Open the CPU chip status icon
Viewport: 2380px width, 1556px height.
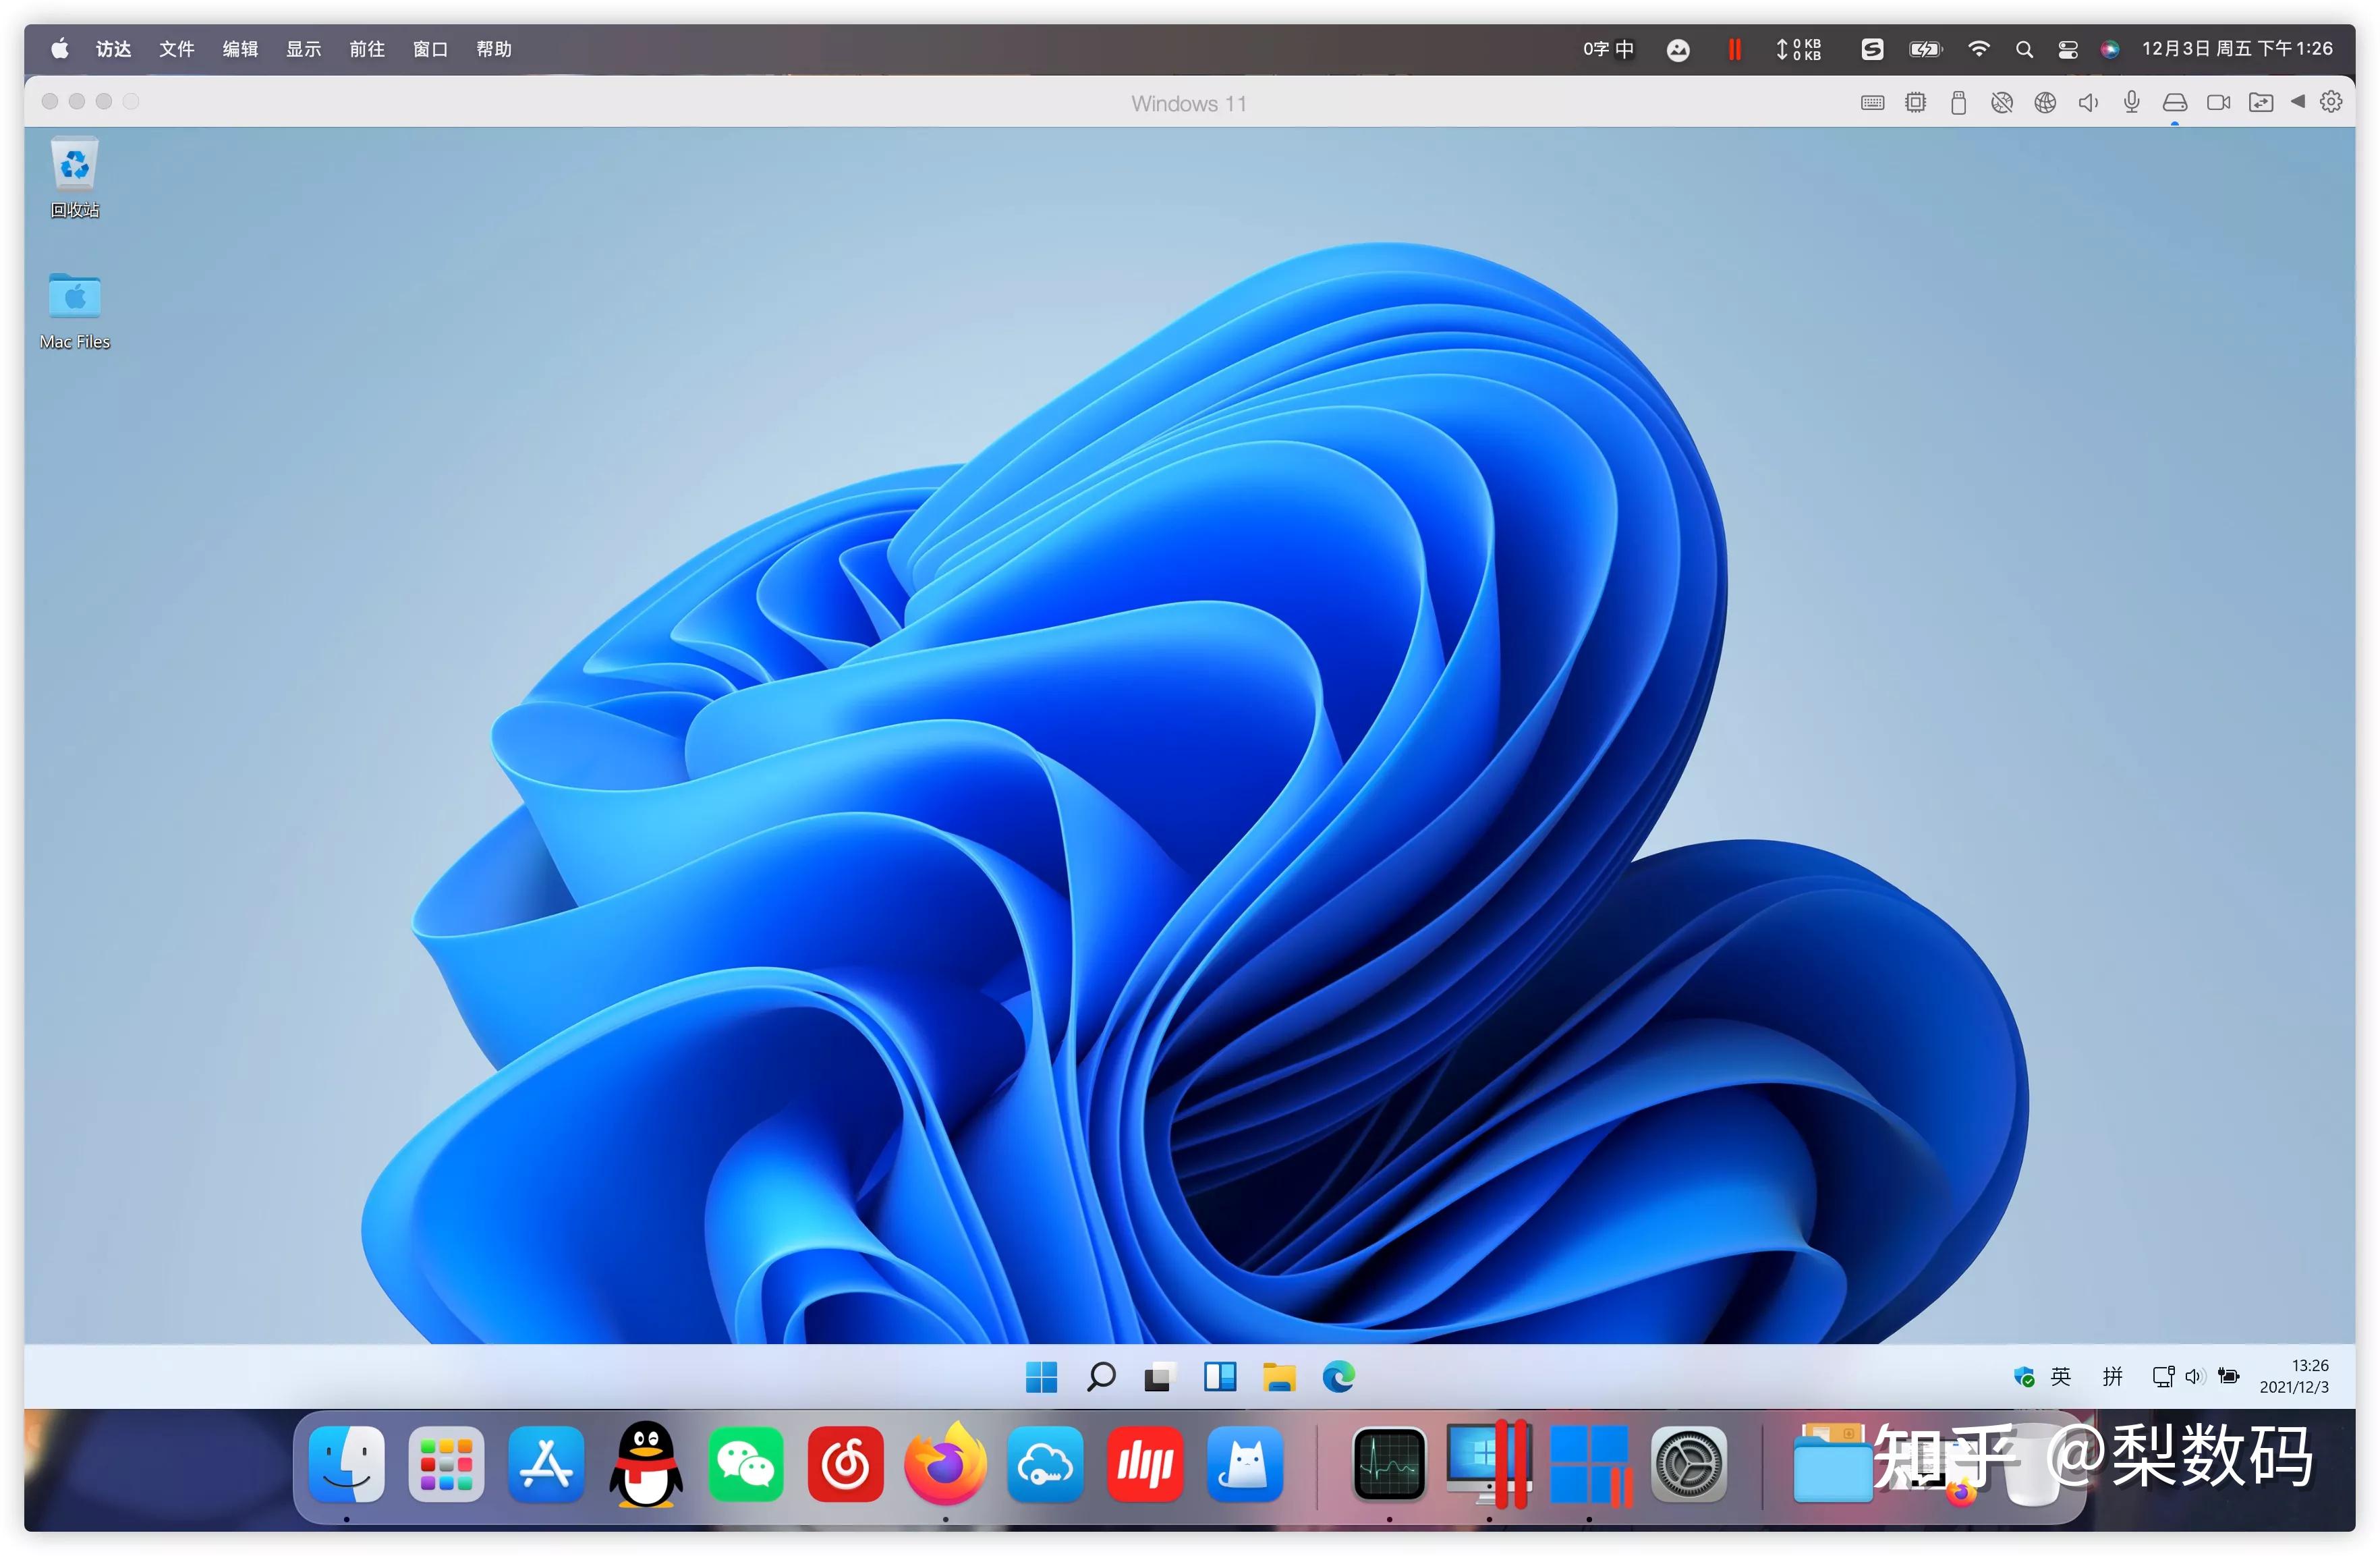1915,103
